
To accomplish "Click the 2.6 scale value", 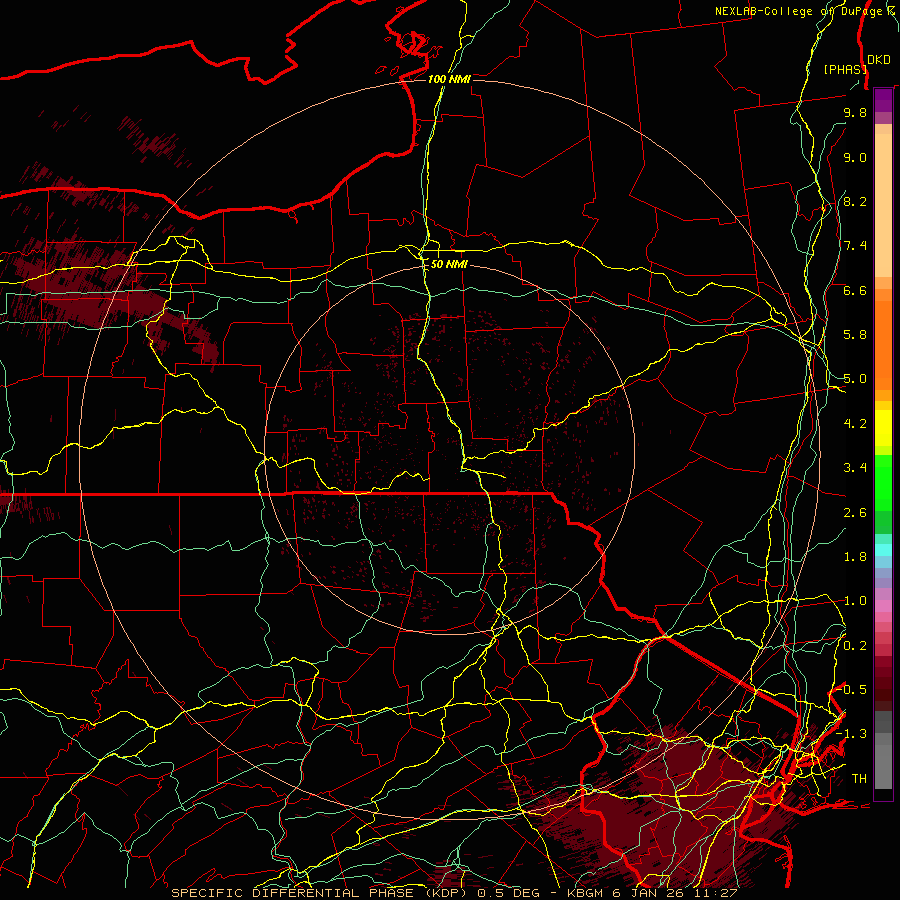I will pyautogui.click(x=855, y=513).
